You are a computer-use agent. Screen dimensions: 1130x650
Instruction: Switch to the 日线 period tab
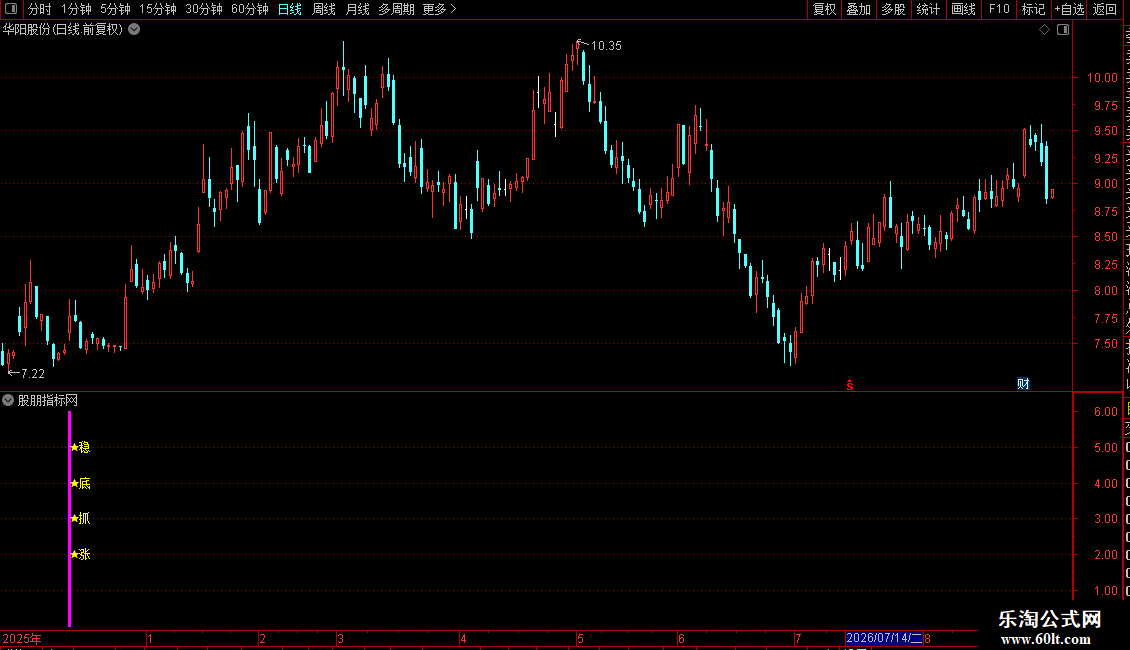click(290, 9)
